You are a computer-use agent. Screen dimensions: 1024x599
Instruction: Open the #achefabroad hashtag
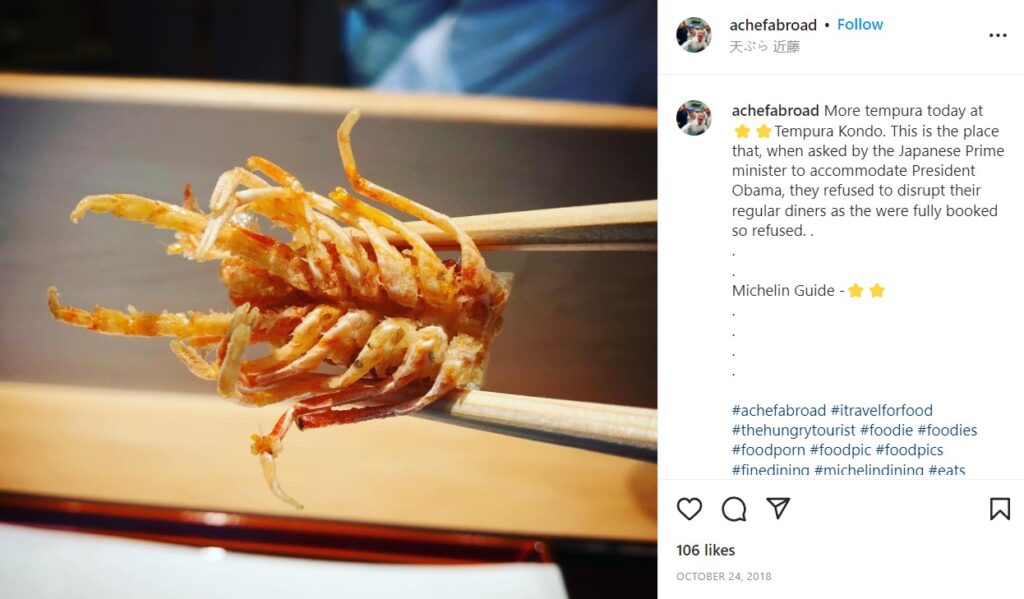(x=778, y=410)
